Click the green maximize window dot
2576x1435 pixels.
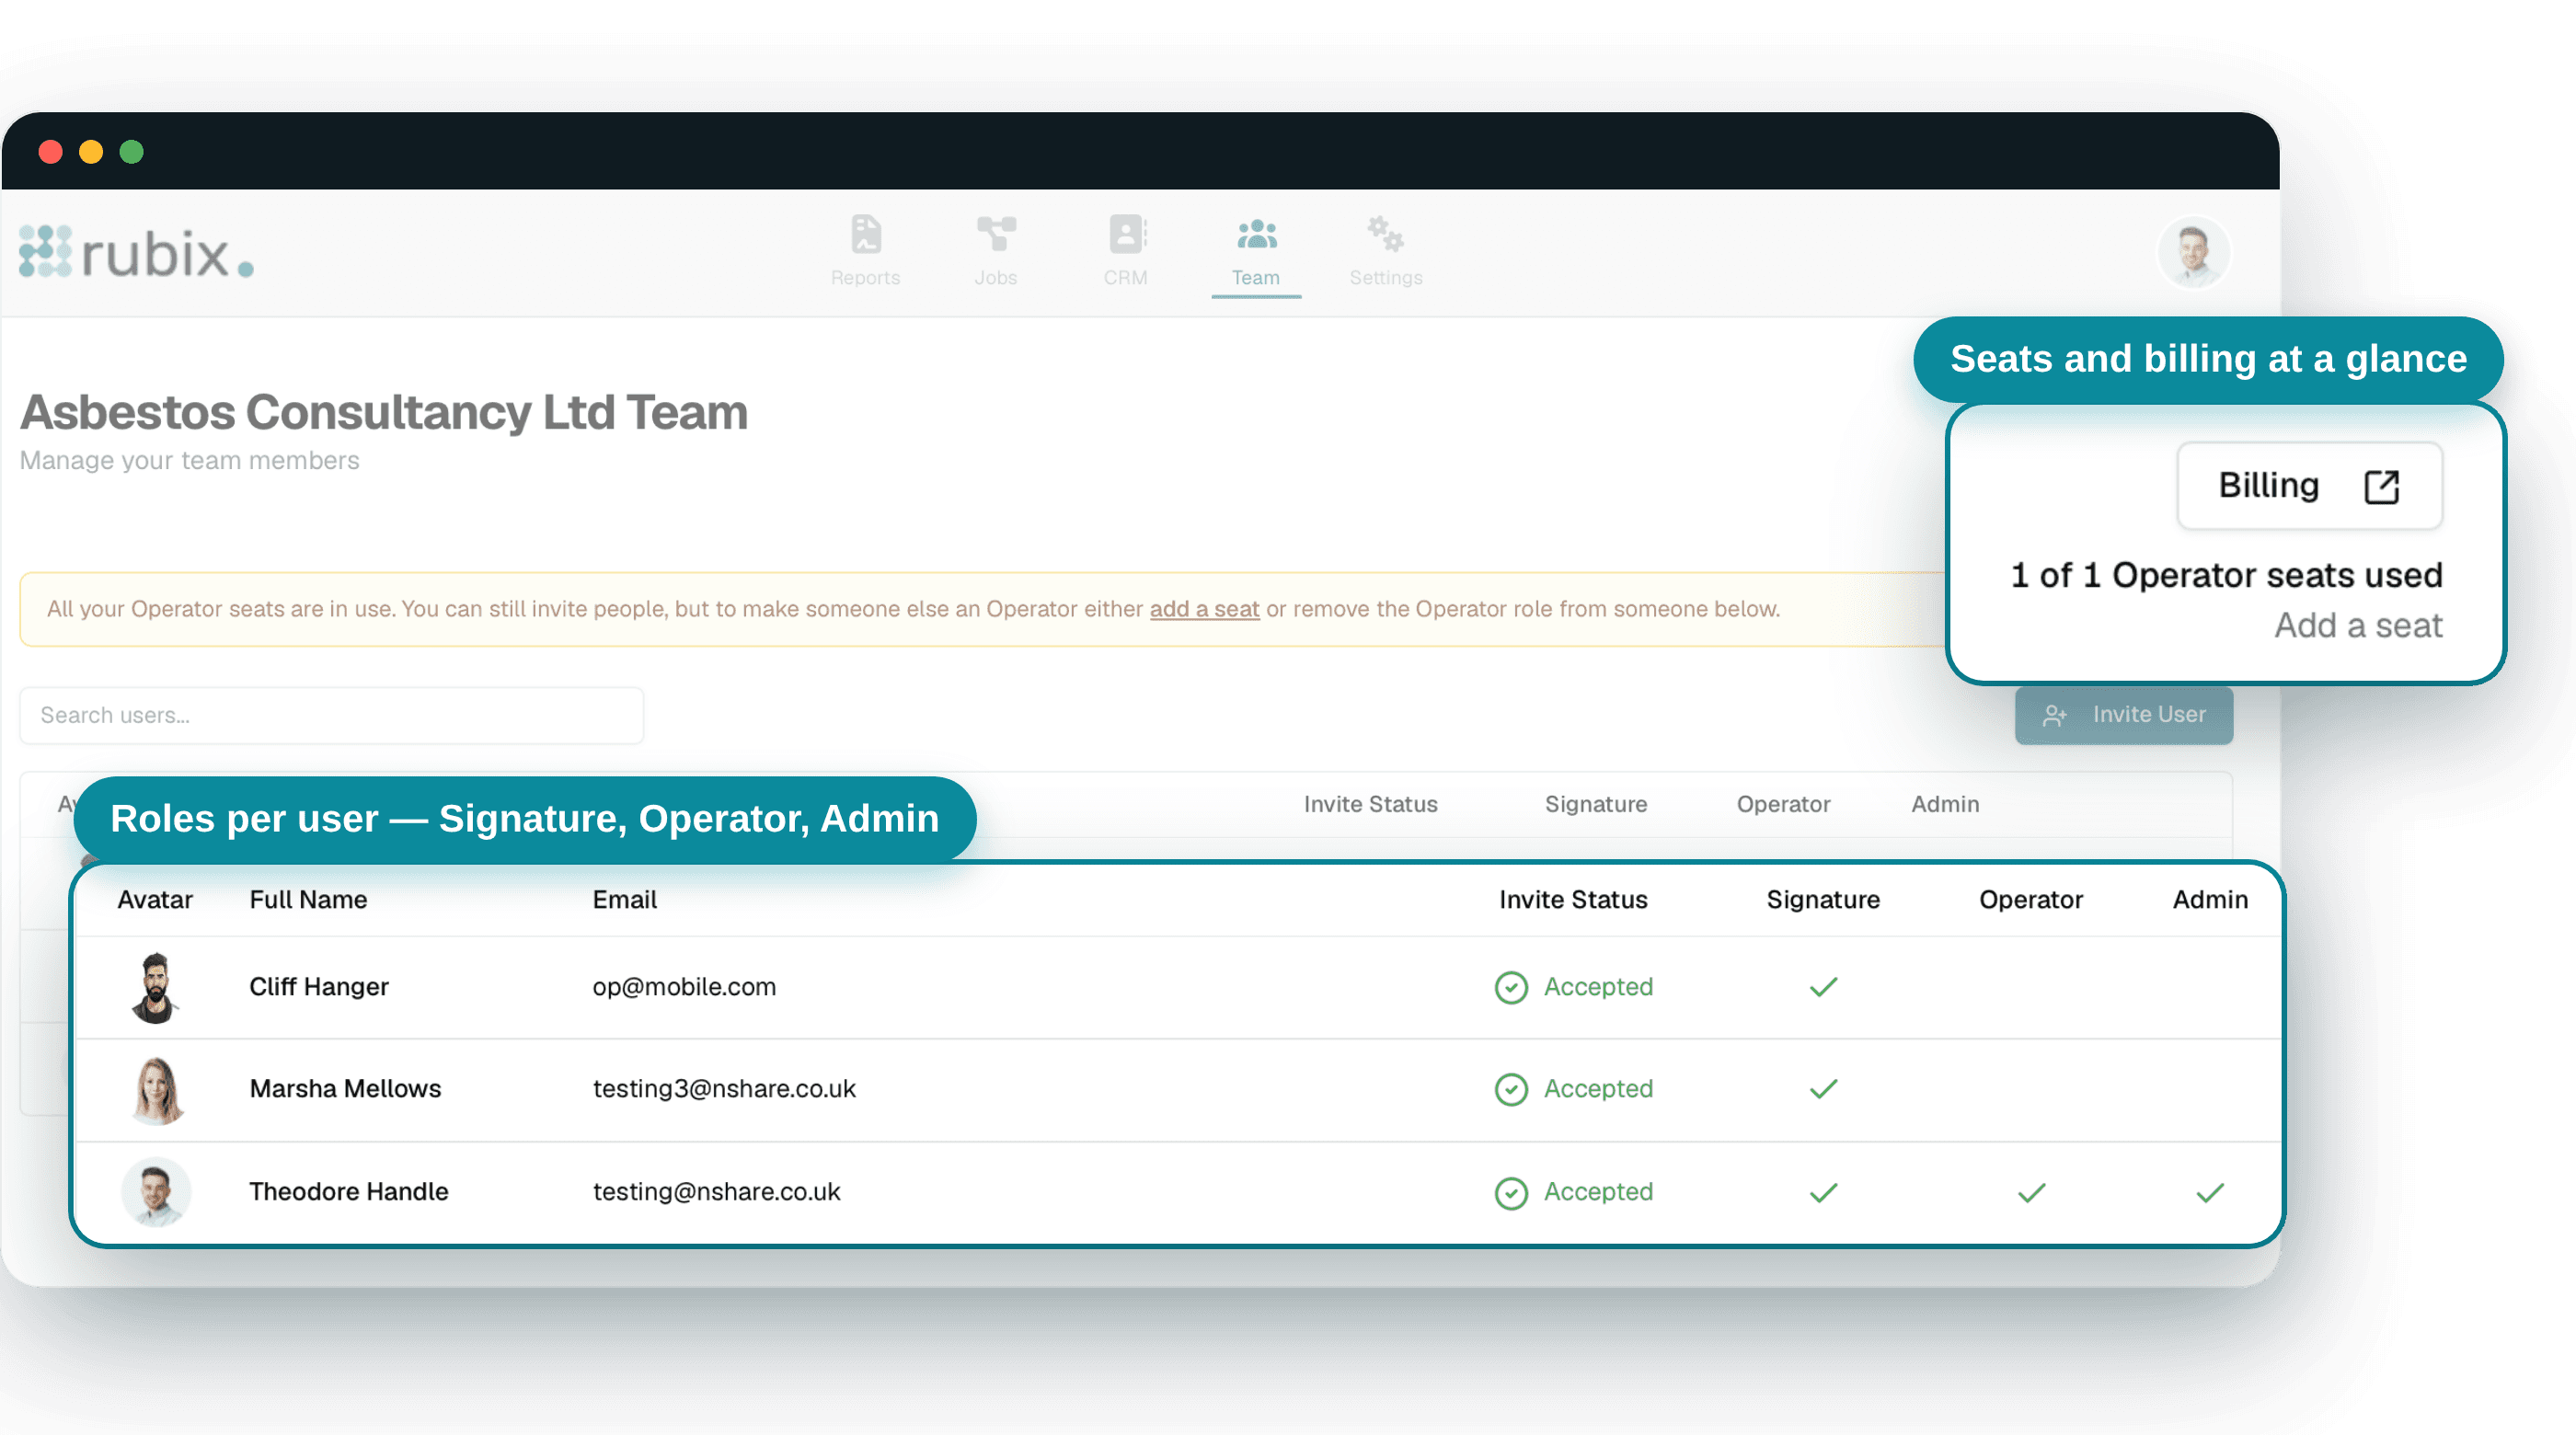131,152
